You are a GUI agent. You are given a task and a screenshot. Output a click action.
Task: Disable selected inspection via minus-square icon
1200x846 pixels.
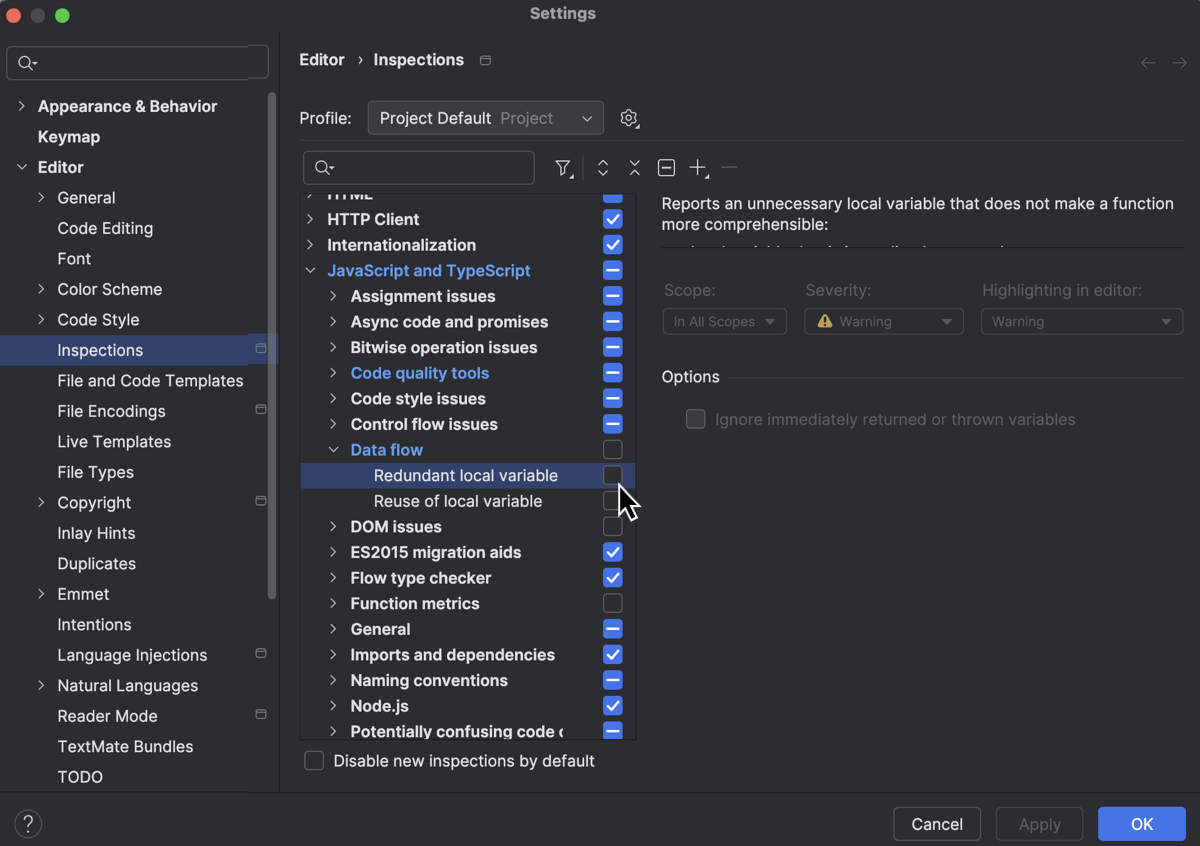[x=666, y=168]
